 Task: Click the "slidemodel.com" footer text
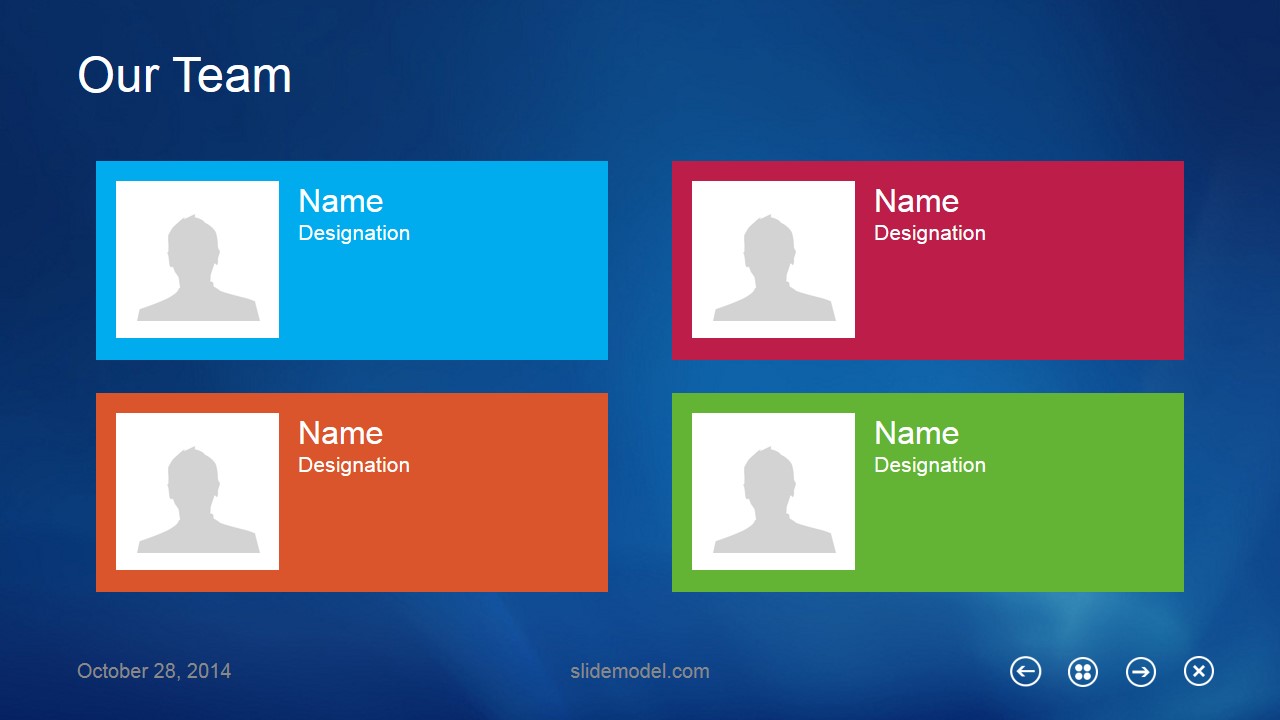(x=640, y=671)
